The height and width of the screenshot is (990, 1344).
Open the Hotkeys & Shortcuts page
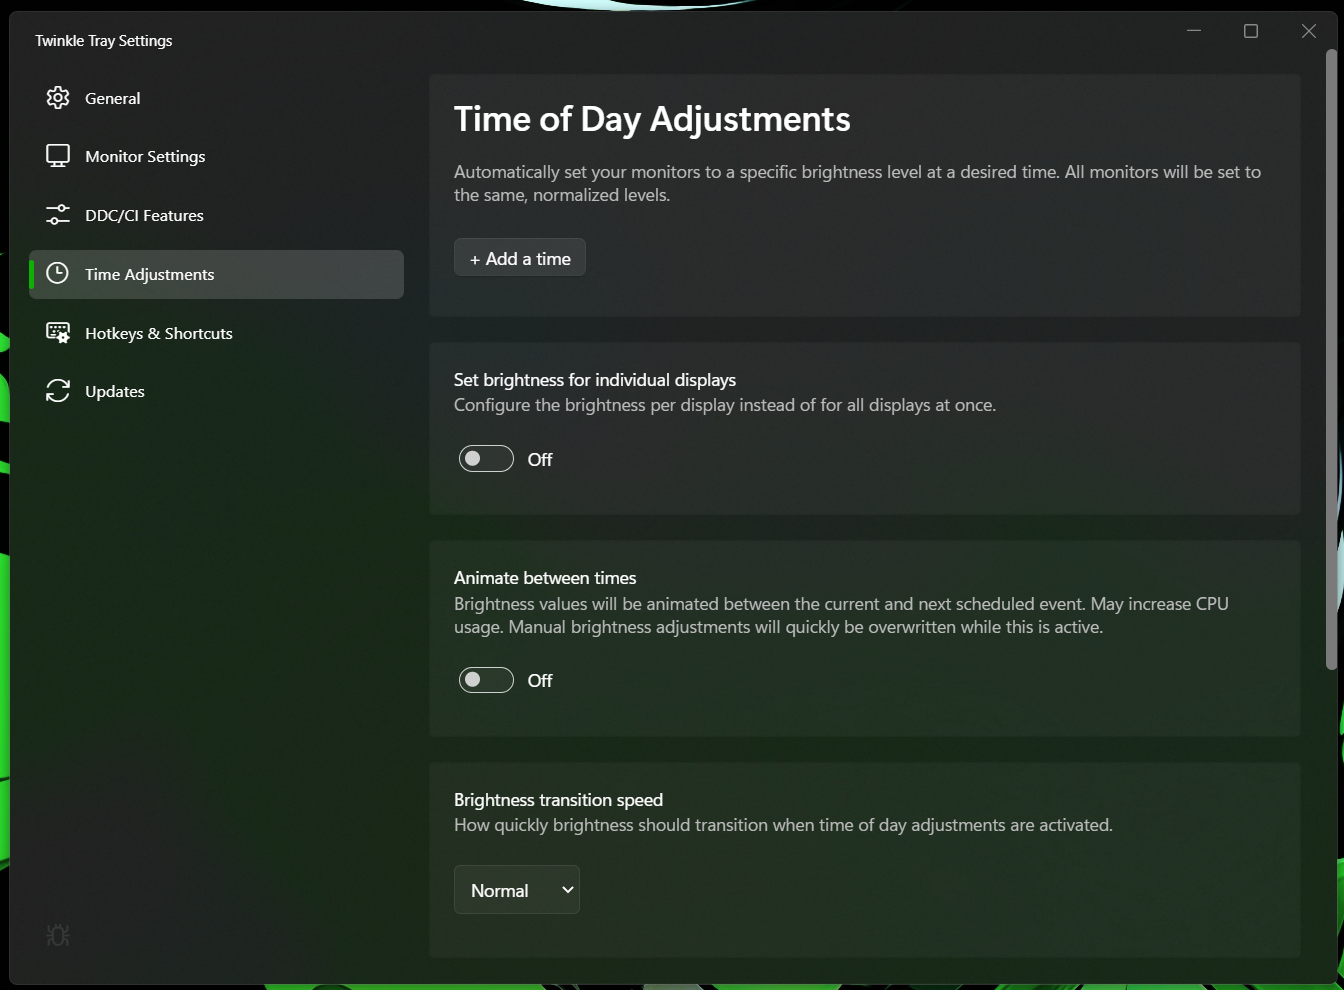[x=158, y=333]
